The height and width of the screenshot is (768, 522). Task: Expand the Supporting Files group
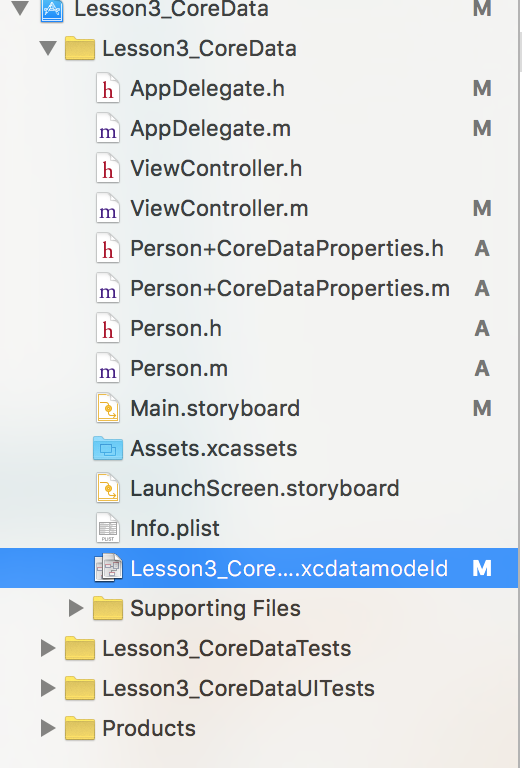[x=76, y=608]
